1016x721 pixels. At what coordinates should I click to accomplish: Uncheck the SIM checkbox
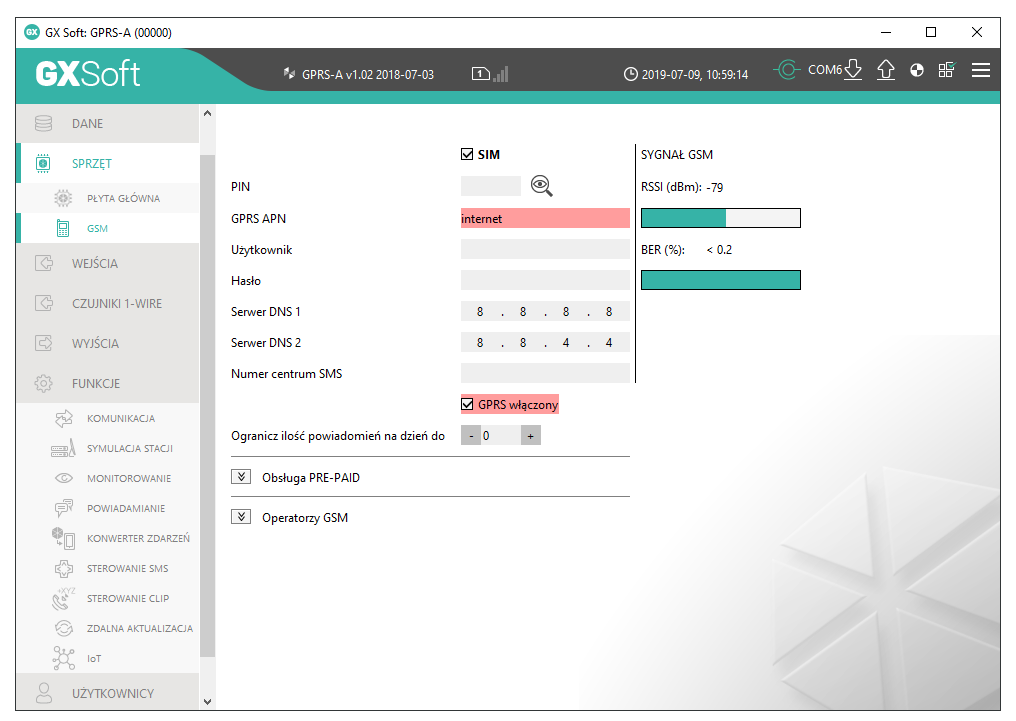[x=467, y=155]
